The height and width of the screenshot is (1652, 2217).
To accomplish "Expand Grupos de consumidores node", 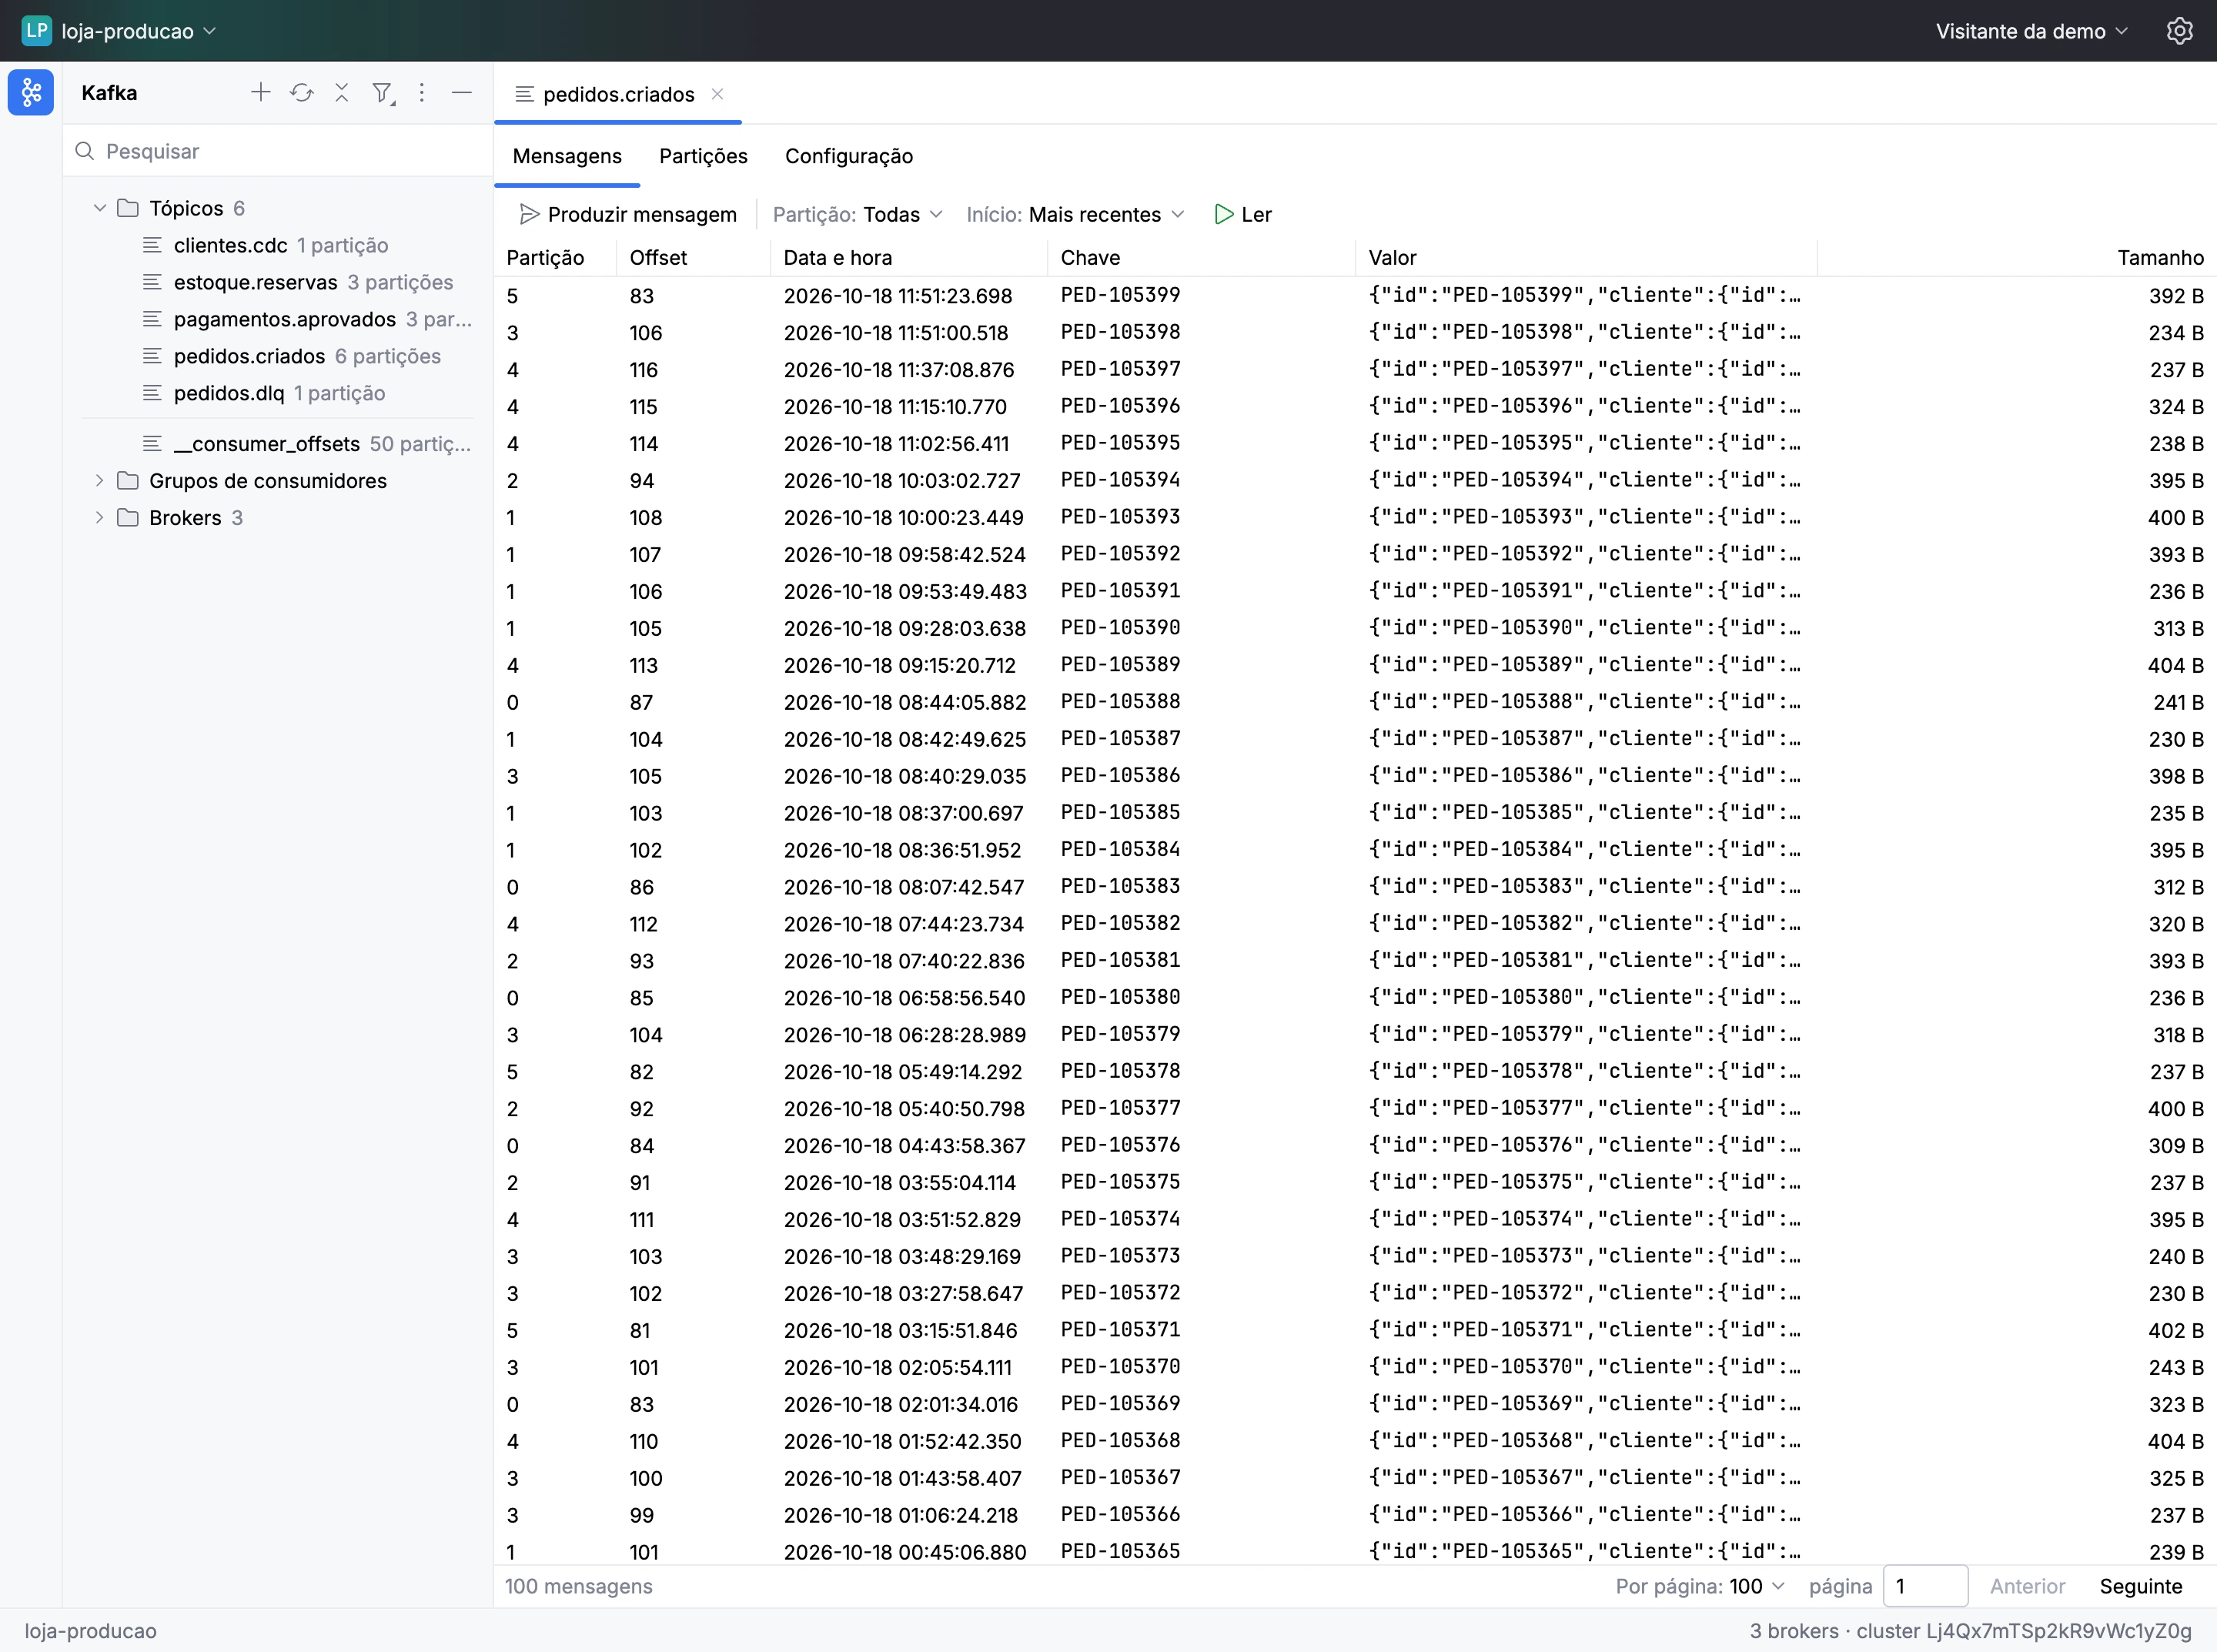I will pyautogui.click(x=99, y=481).
